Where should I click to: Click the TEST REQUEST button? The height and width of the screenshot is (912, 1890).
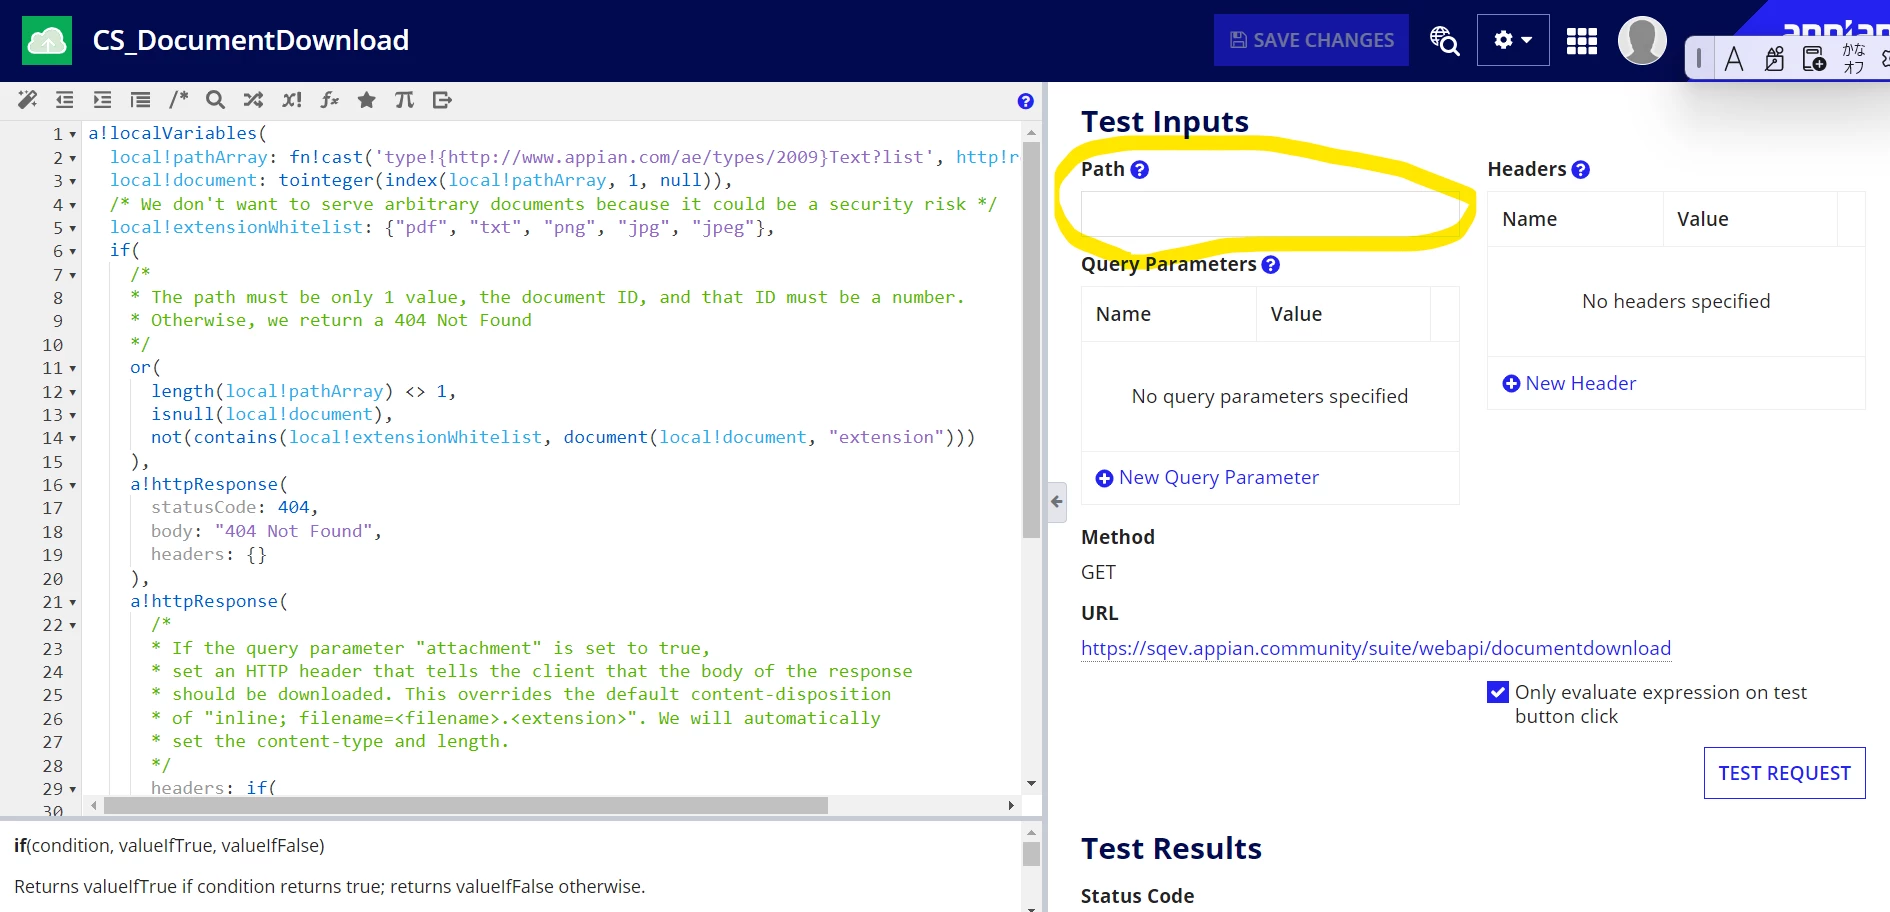coord(1784,773)
